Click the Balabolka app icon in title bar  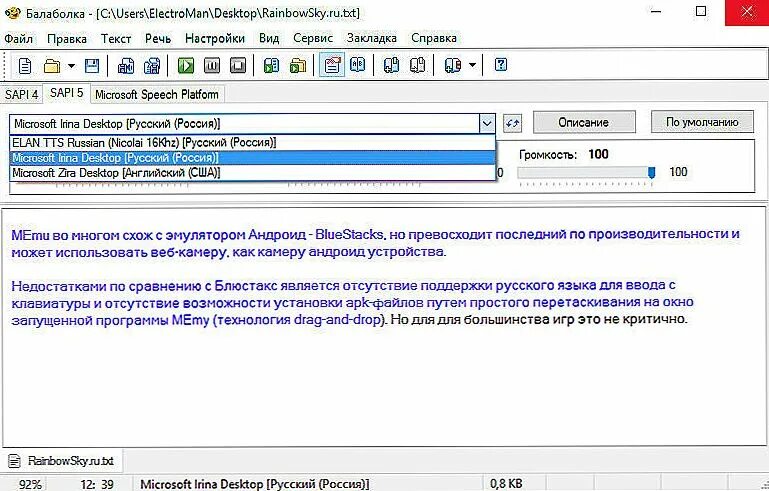(12, 13)
